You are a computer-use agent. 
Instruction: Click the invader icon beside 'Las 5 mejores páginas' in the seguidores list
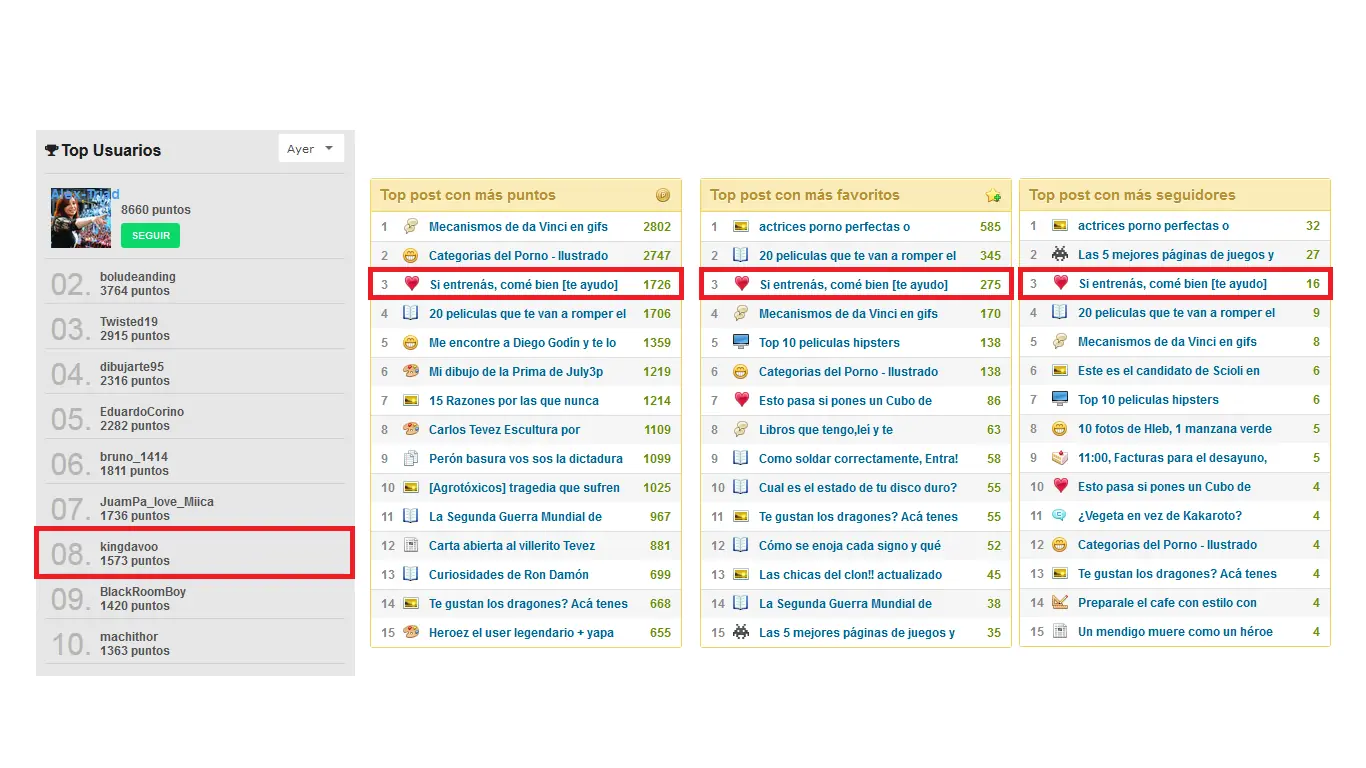click(1059, 255)
